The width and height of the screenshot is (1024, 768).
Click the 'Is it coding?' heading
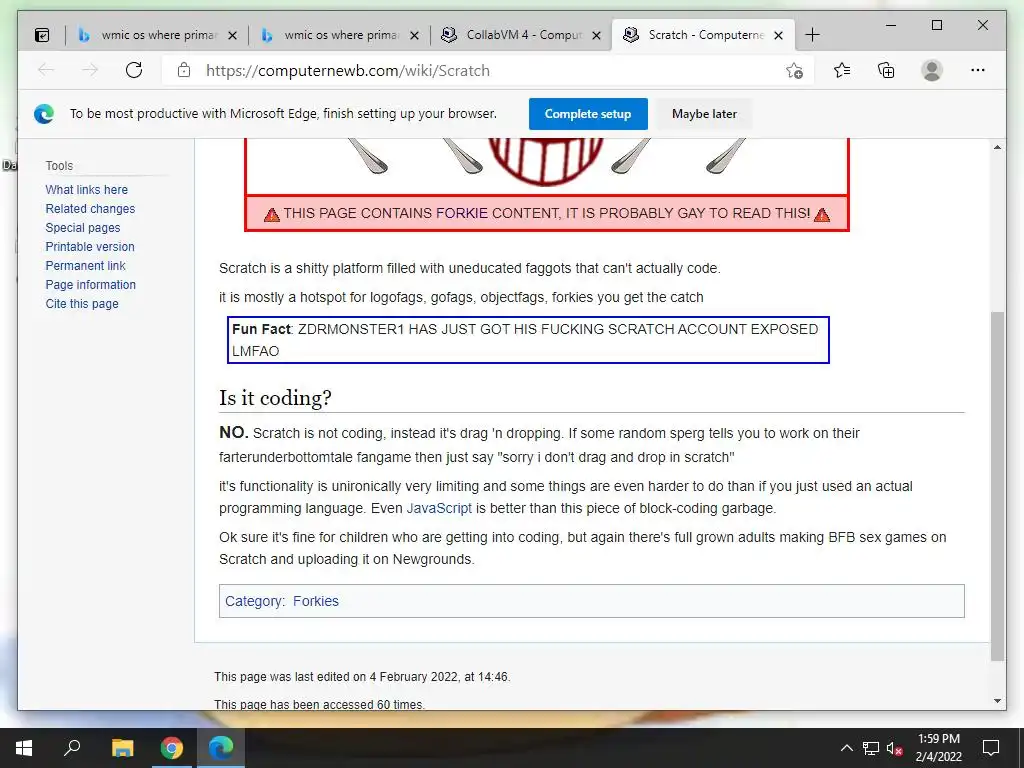point(275,398)
